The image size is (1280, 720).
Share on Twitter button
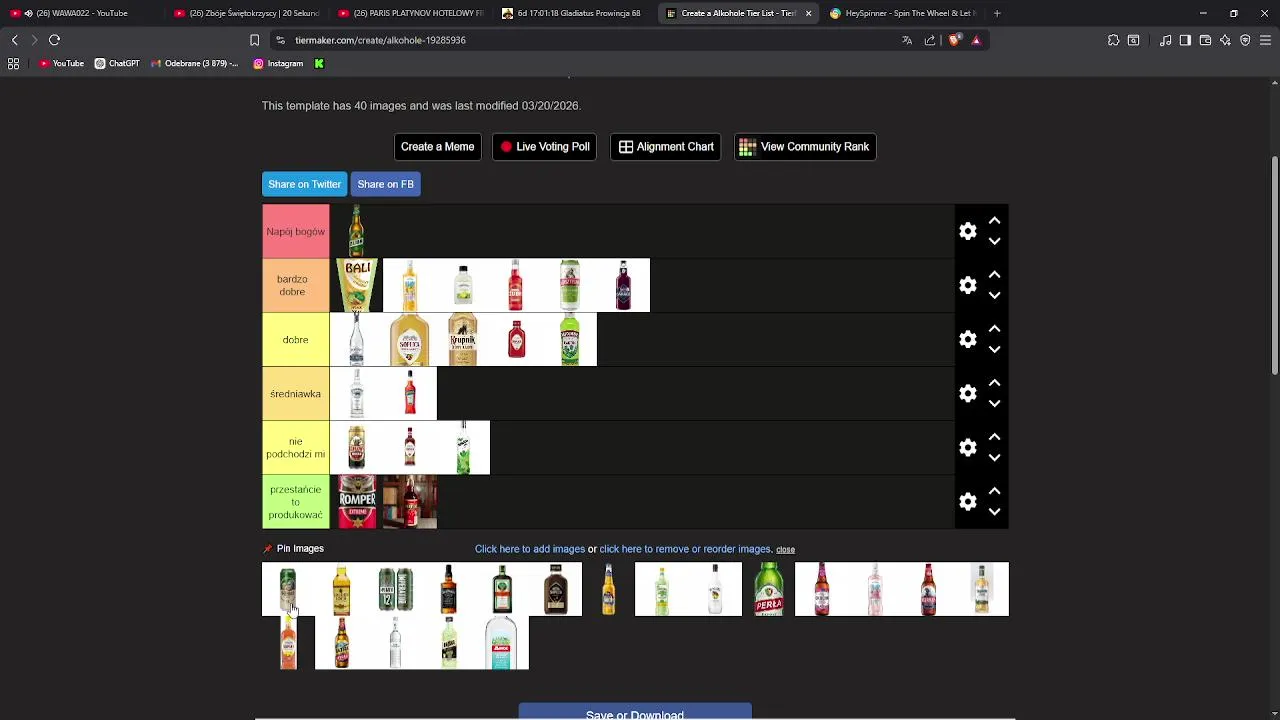(x=304, y=184)
